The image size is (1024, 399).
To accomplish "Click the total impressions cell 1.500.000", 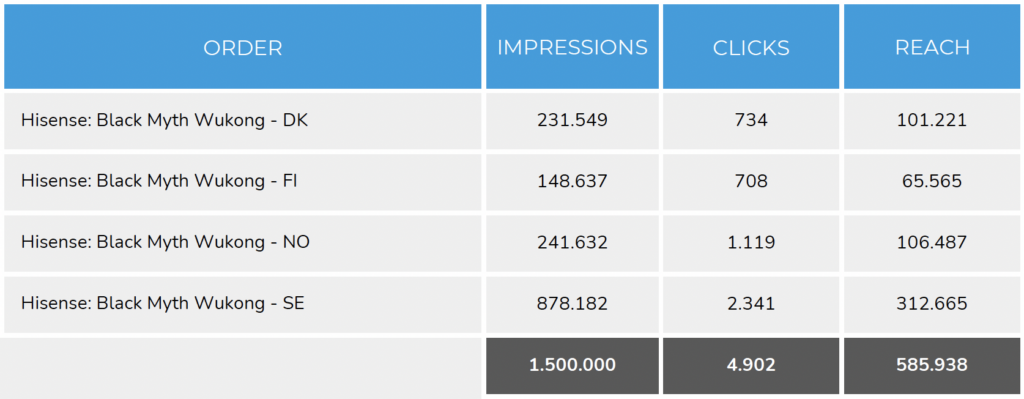I will click(x=572, y=366).
